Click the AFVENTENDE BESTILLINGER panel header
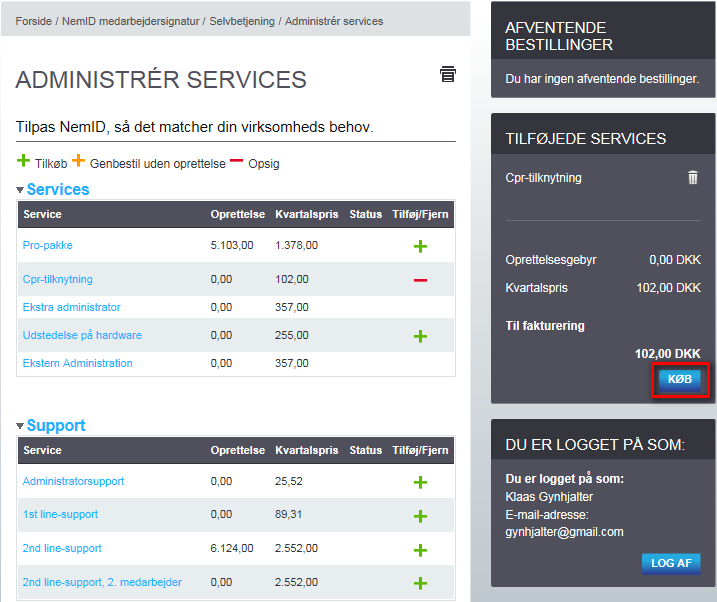717x602 pixels. [603, 31]
